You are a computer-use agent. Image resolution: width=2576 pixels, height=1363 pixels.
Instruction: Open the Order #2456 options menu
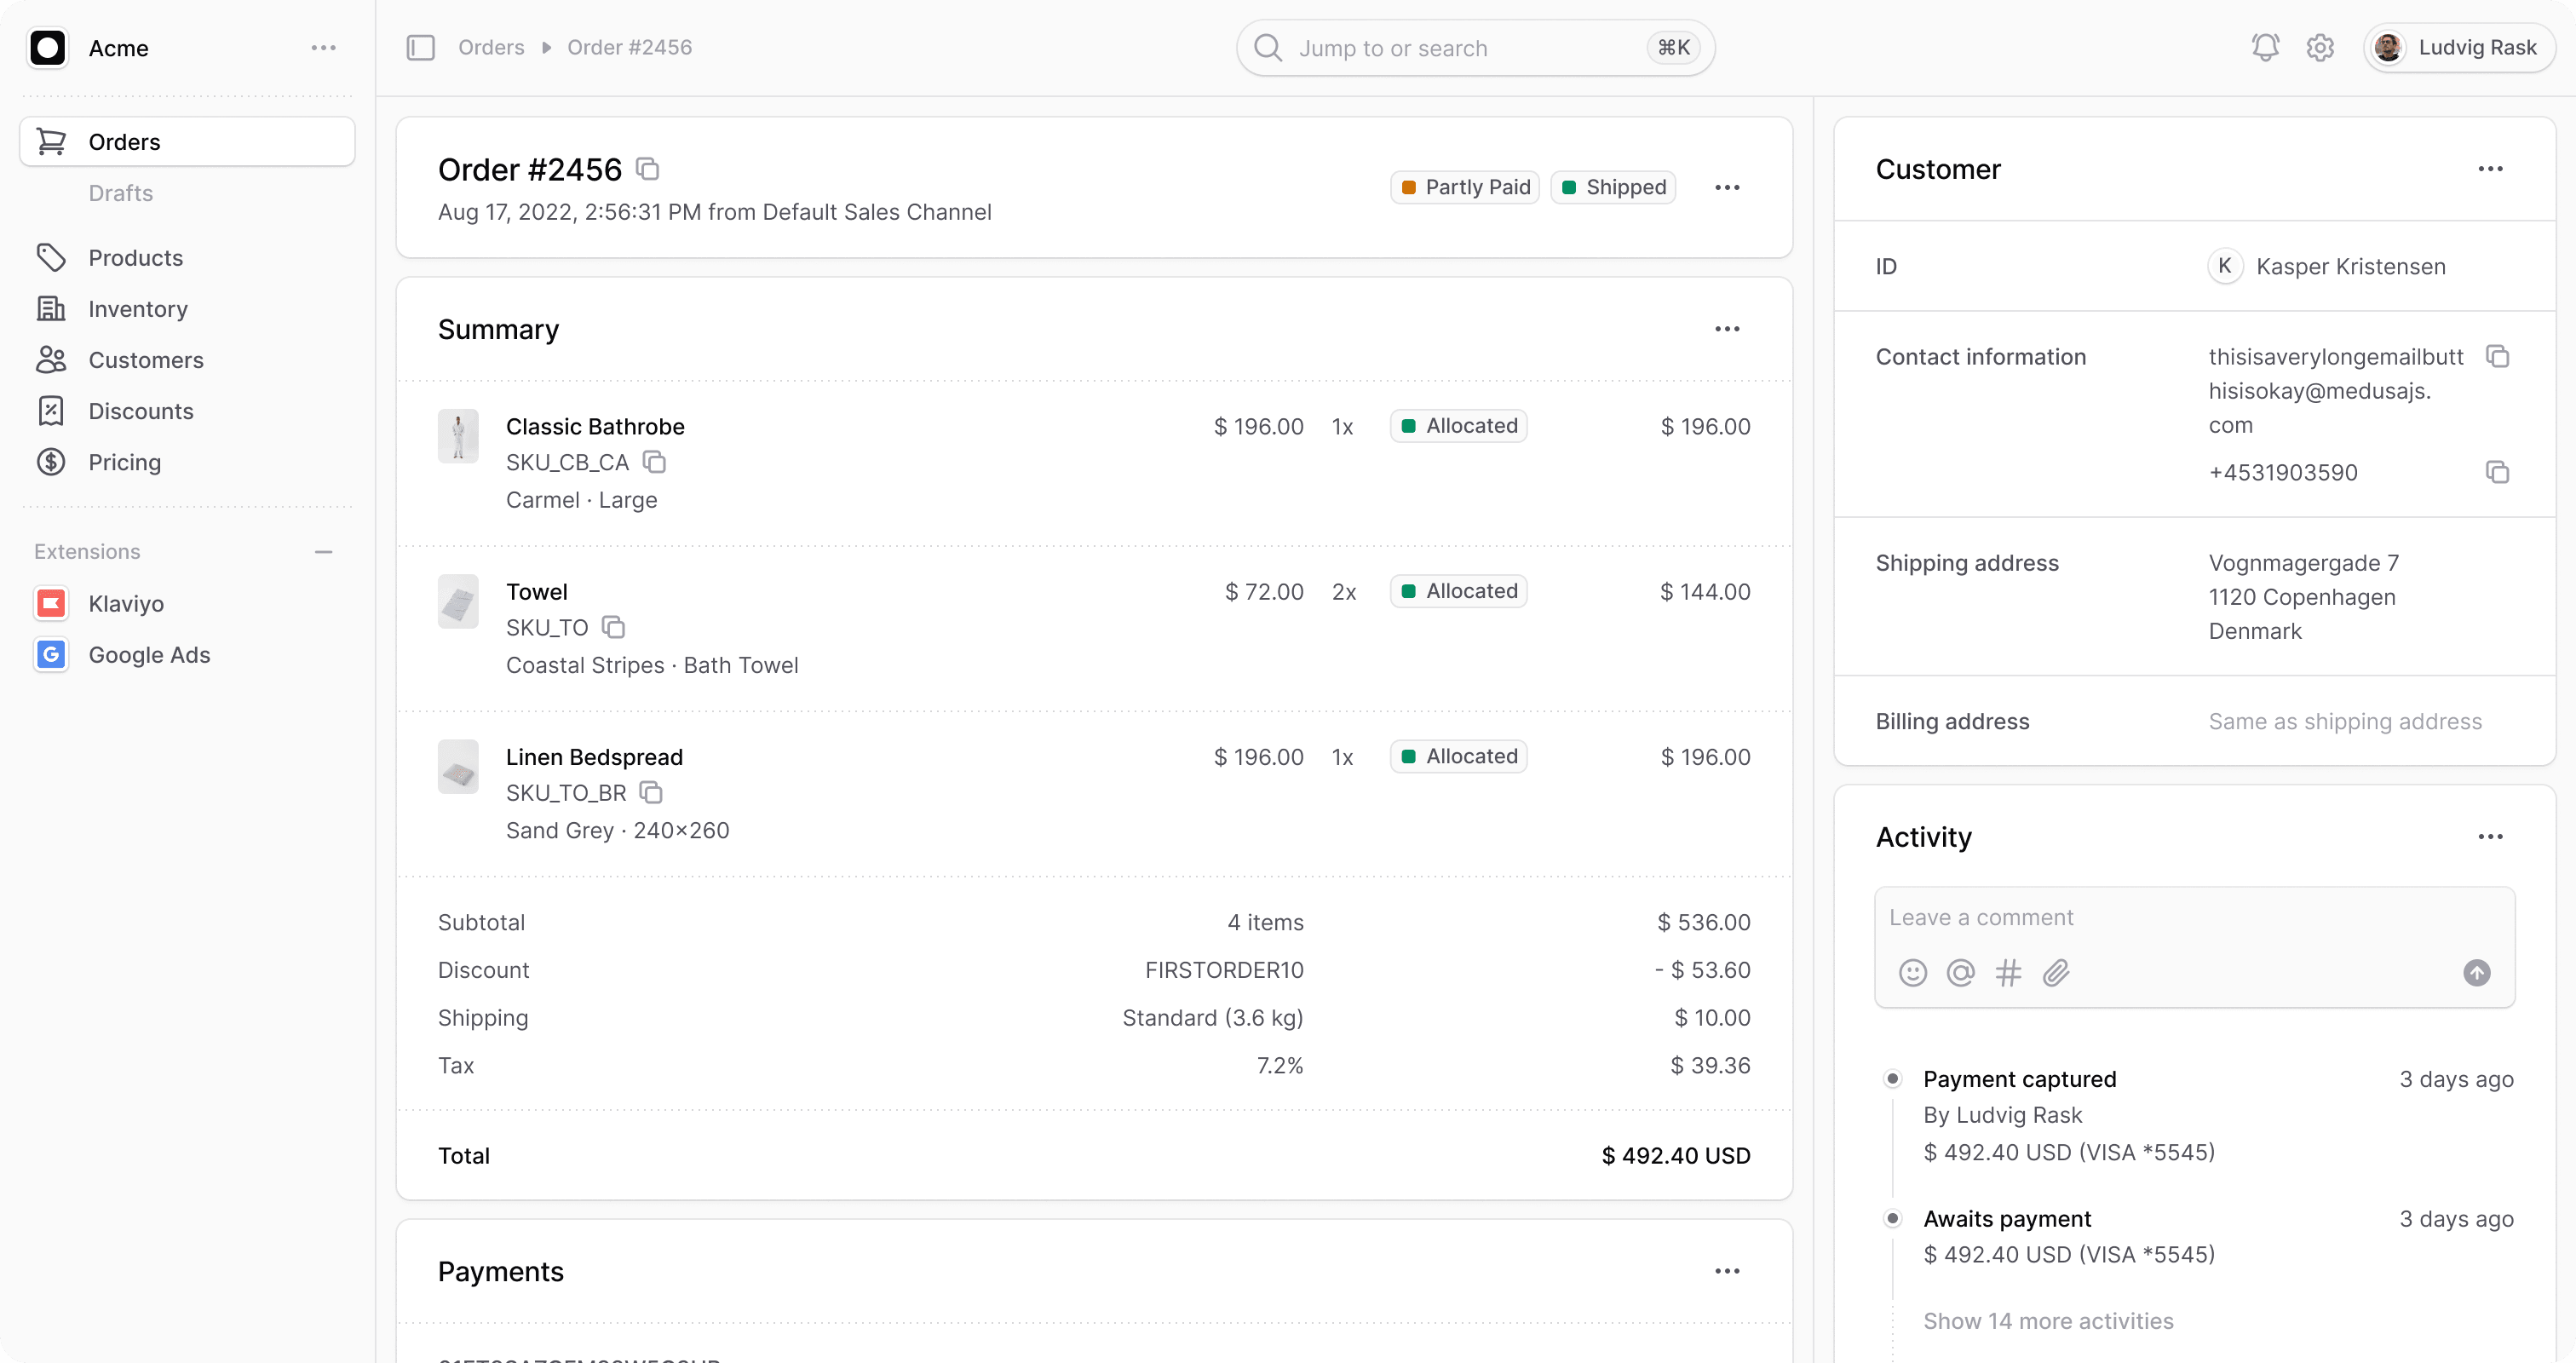point(1728,187)
